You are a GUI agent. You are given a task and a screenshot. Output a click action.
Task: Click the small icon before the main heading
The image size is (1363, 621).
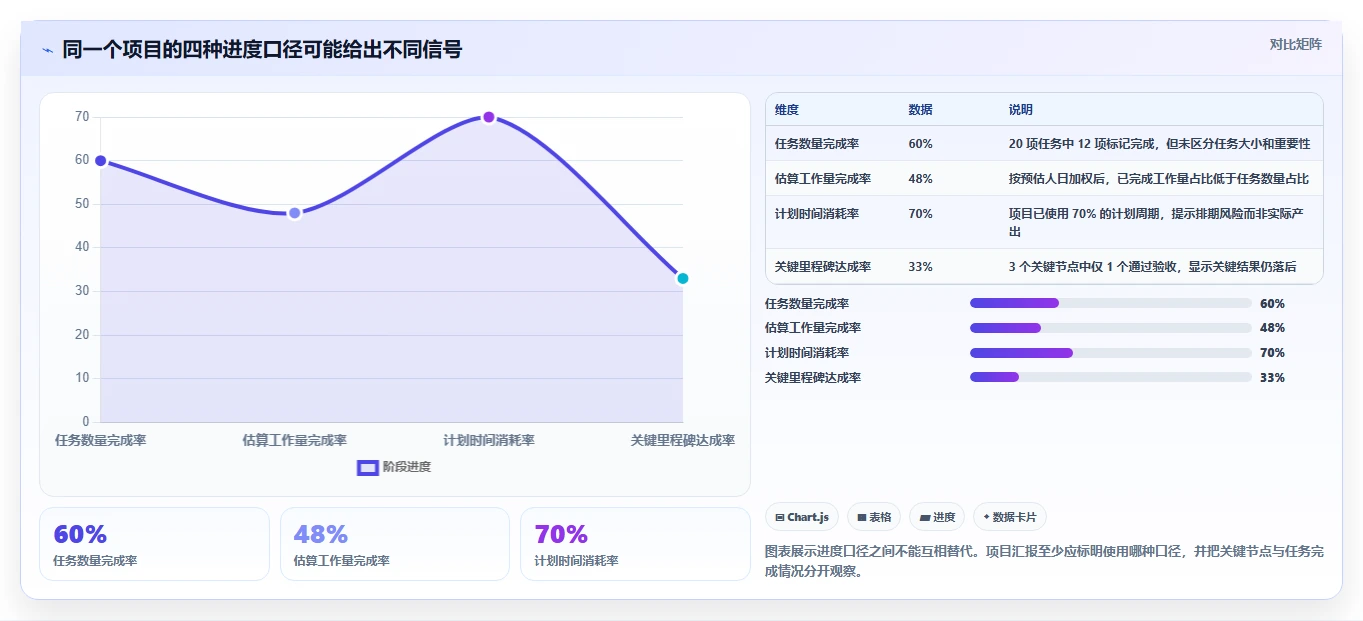coord(47,50)
